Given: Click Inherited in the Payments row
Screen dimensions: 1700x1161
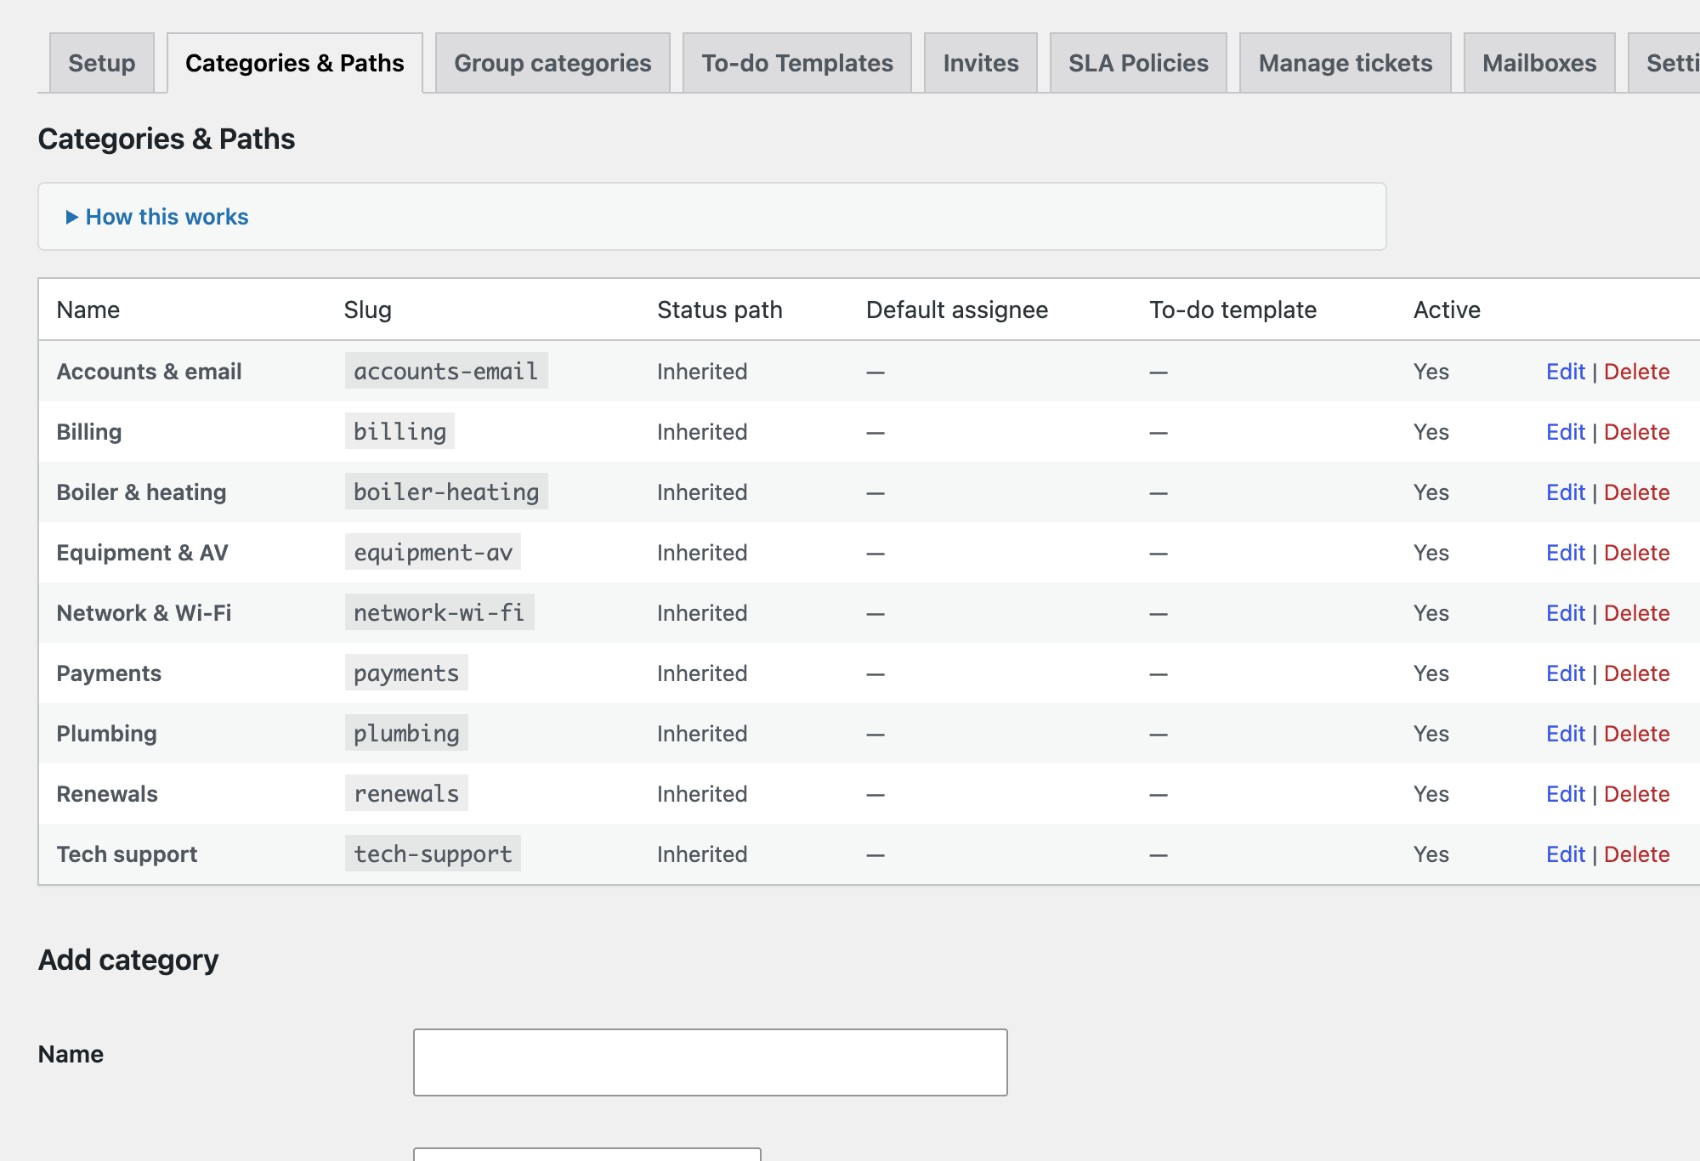Looking at the screenshot, I should click(x=702, y=673).
